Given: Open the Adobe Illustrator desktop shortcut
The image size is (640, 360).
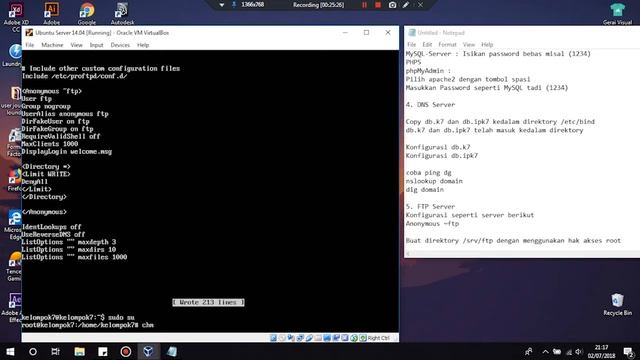Looking at the screenshot, I should [x=51, y=13].
